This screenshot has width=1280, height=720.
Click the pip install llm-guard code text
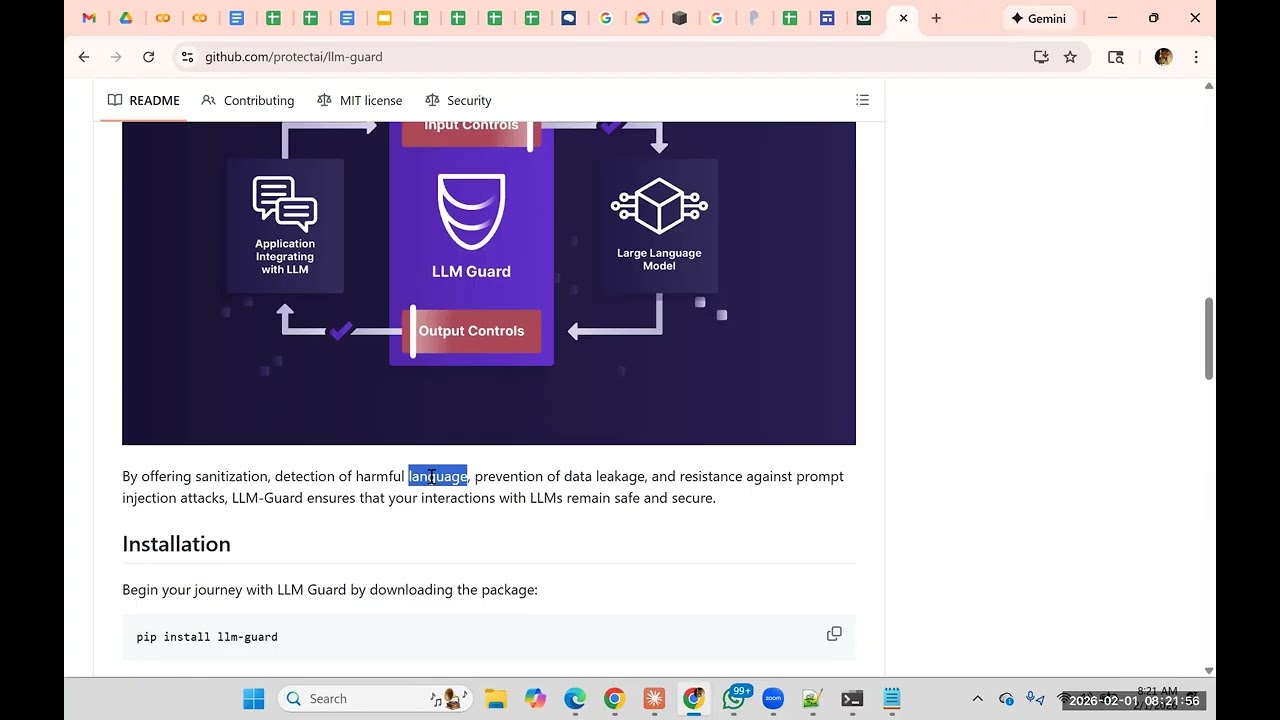click(x=207, y=637)
